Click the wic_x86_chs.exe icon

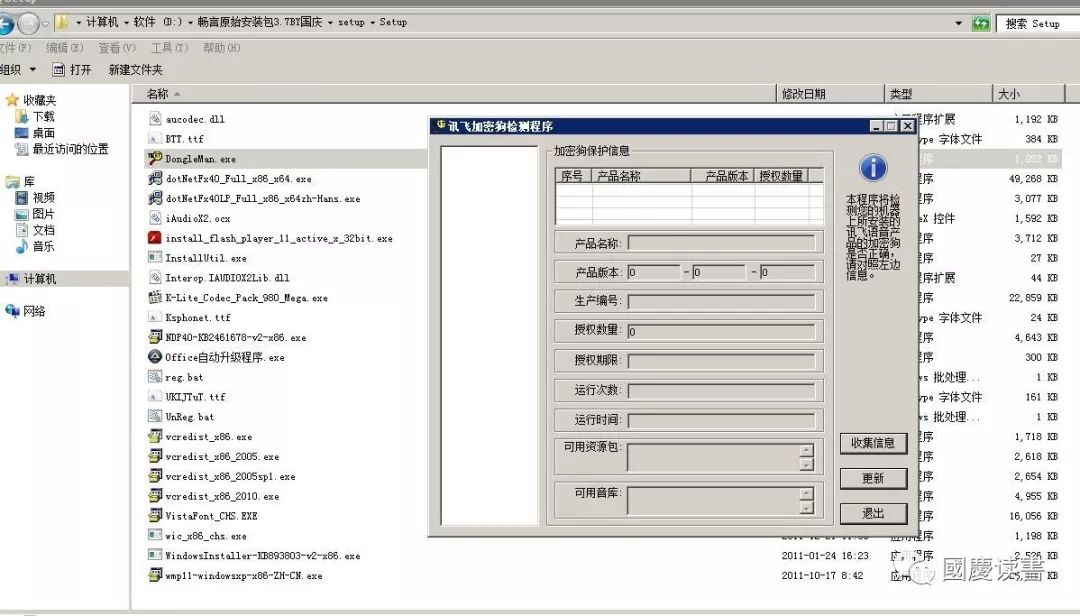click(x=155, y=535)
